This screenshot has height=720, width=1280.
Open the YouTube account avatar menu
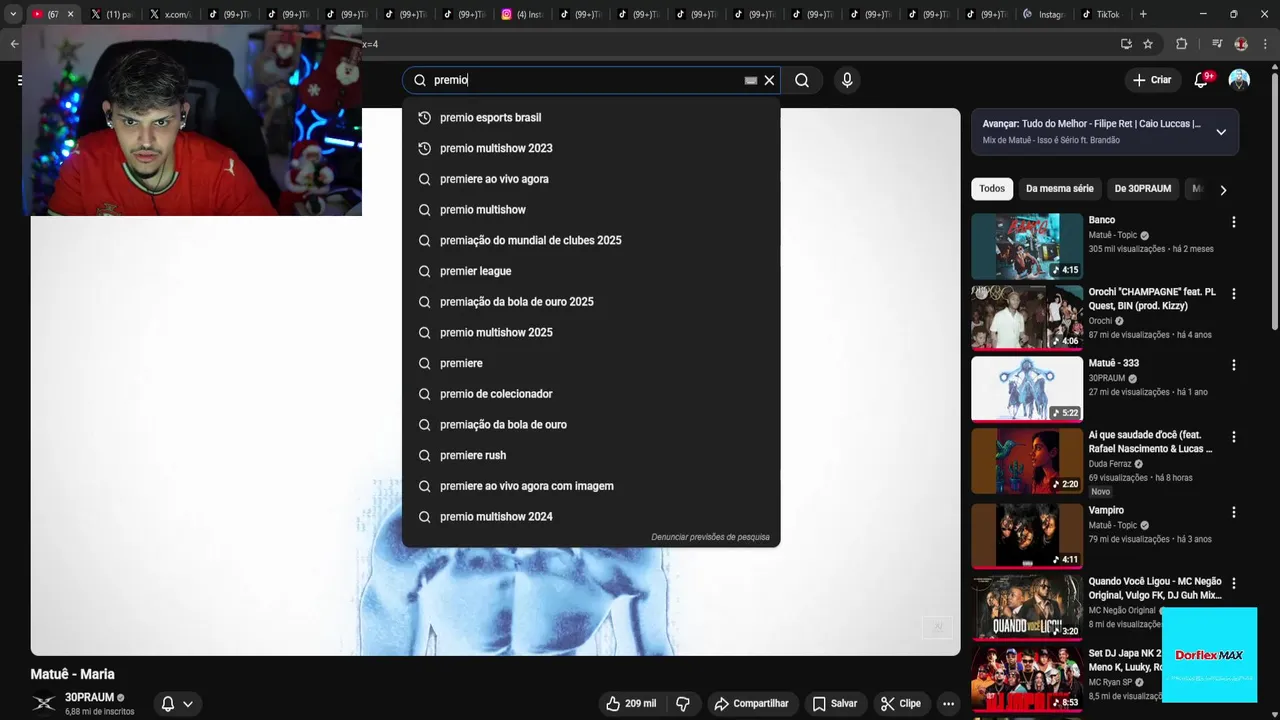(x=1239, y=80)
